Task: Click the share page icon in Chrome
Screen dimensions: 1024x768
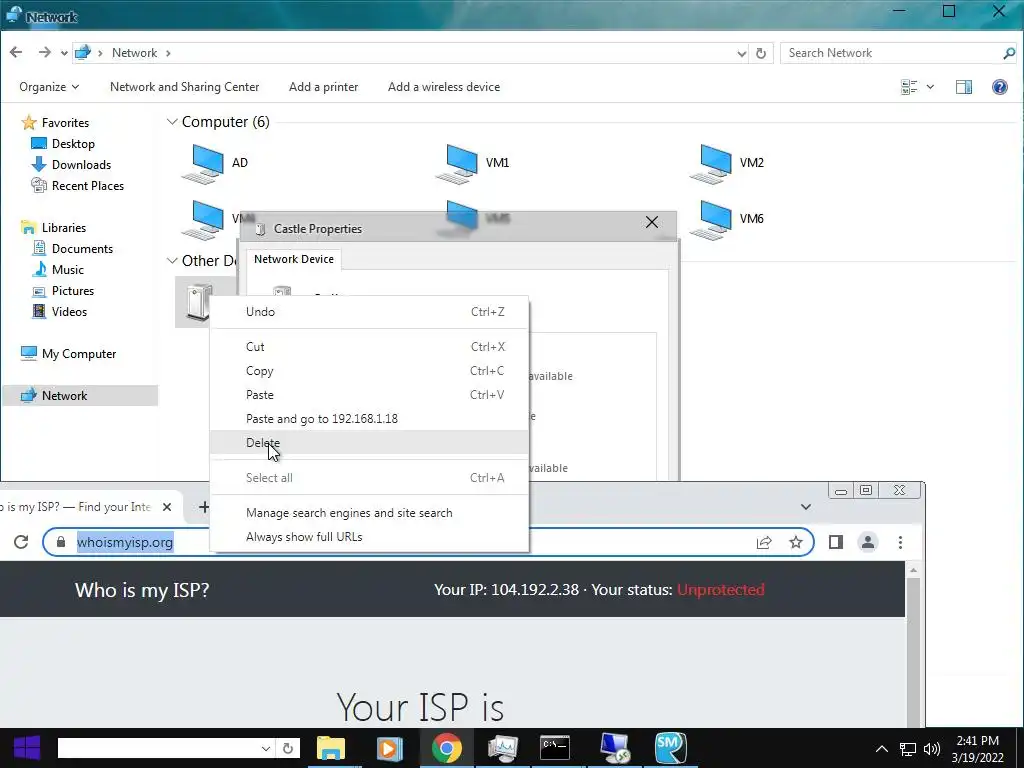Action: point(764,542)
